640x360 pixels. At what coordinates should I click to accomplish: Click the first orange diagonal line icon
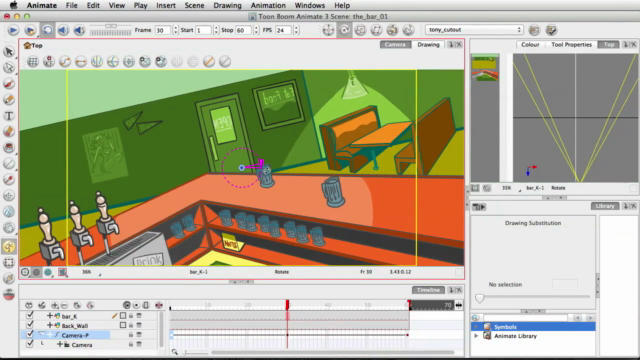tap(209, 62)
